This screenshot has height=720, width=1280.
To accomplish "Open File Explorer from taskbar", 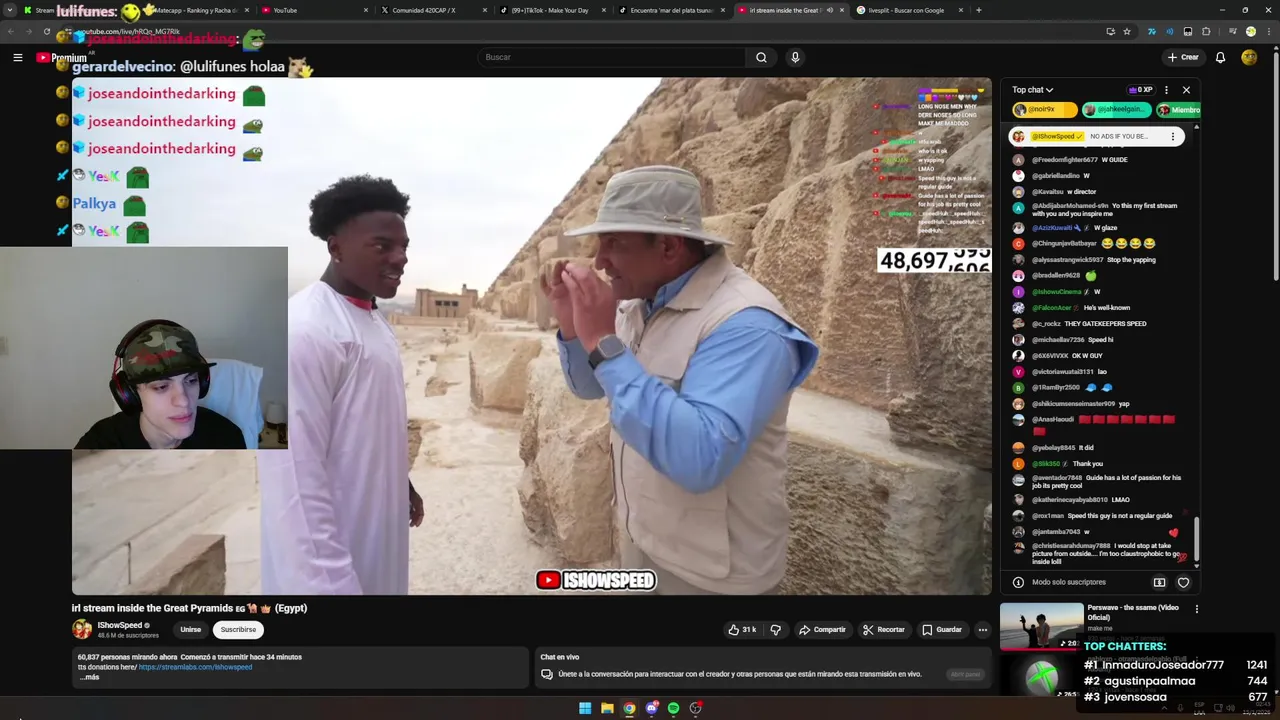I will tap(607, 708).
